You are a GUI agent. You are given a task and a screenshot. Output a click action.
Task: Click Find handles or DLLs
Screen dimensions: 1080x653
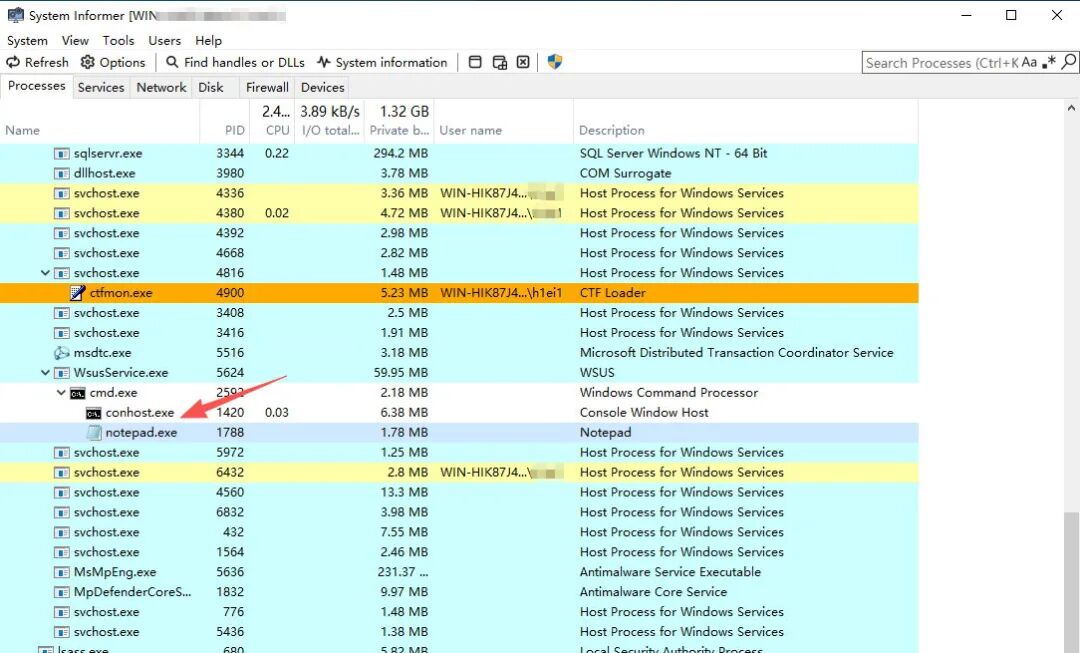click(x=235, y=62)
